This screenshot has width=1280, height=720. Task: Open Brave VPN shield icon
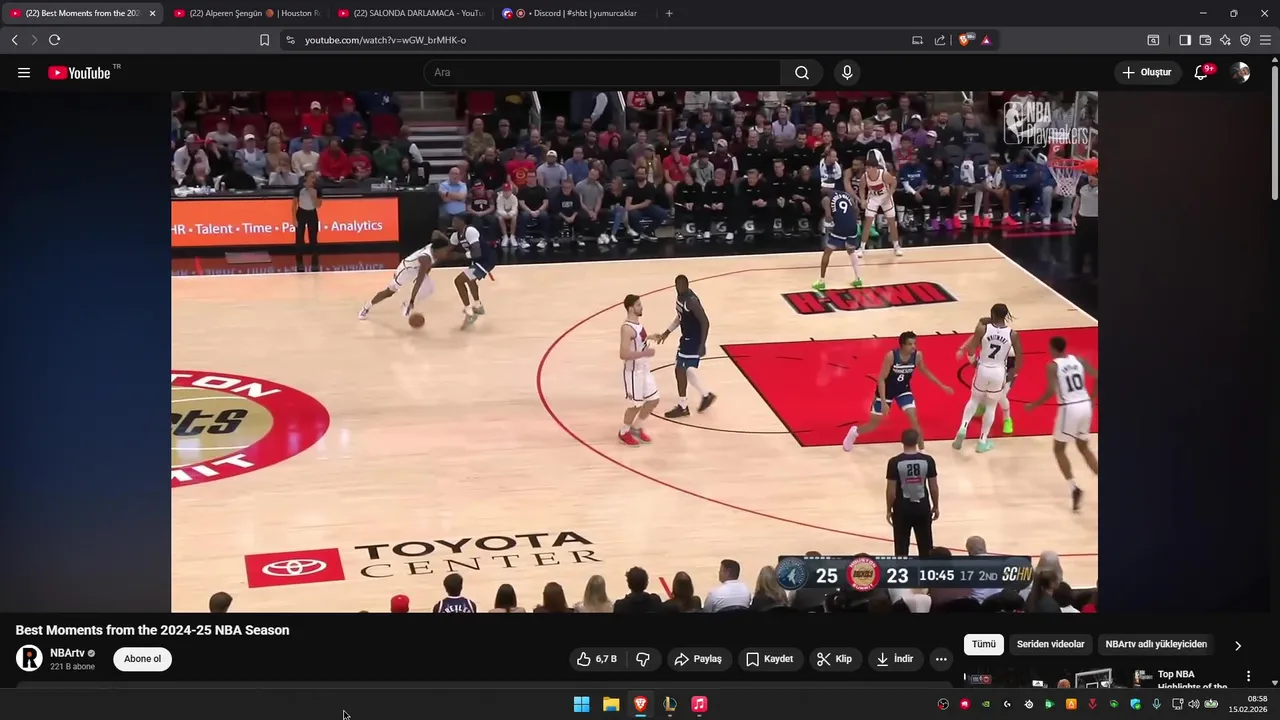point(1245,40)
